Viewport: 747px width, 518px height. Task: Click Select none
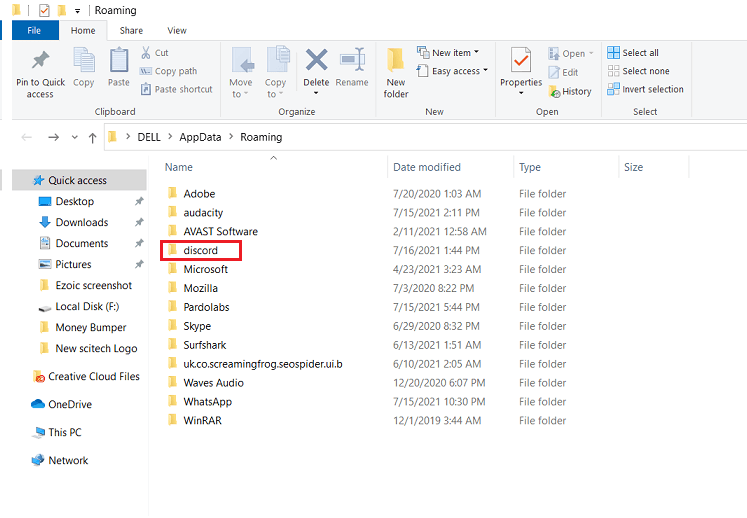[638, 71]
